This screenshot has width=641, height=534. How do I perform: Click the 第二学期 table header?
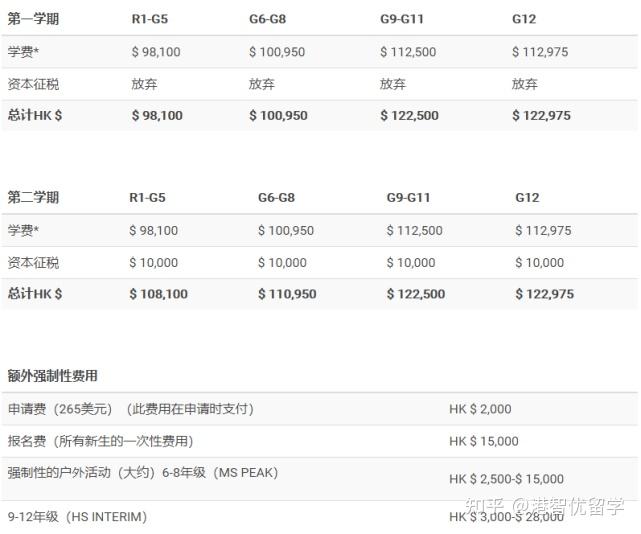[x=33, y=197]
